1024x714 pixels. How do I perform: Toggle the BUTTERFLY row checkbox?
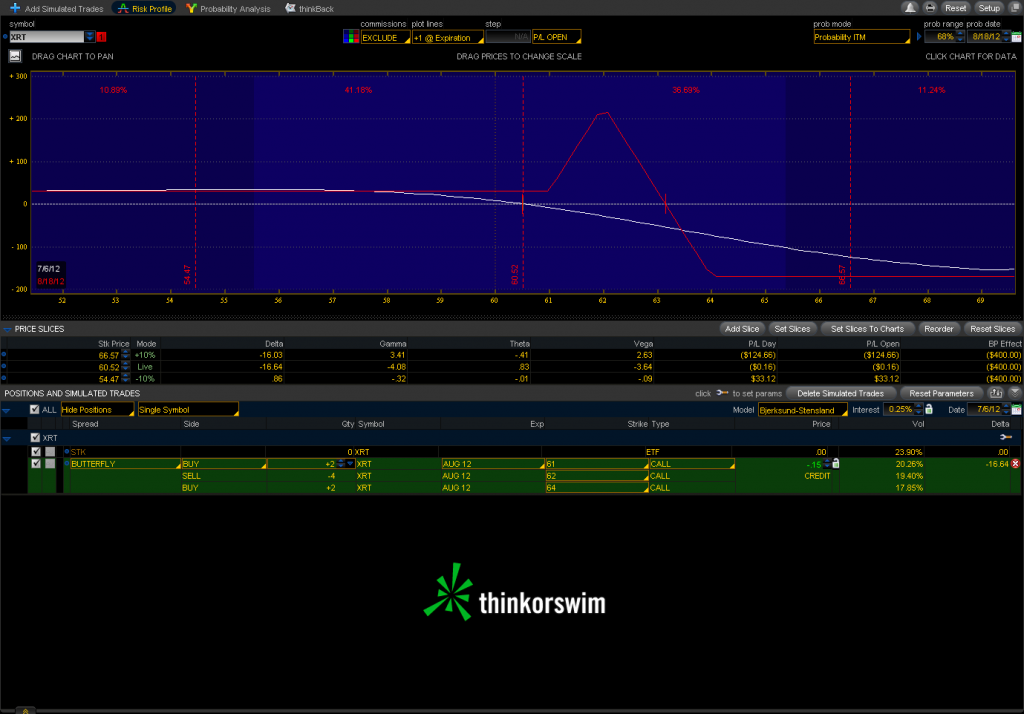point(36,464)
